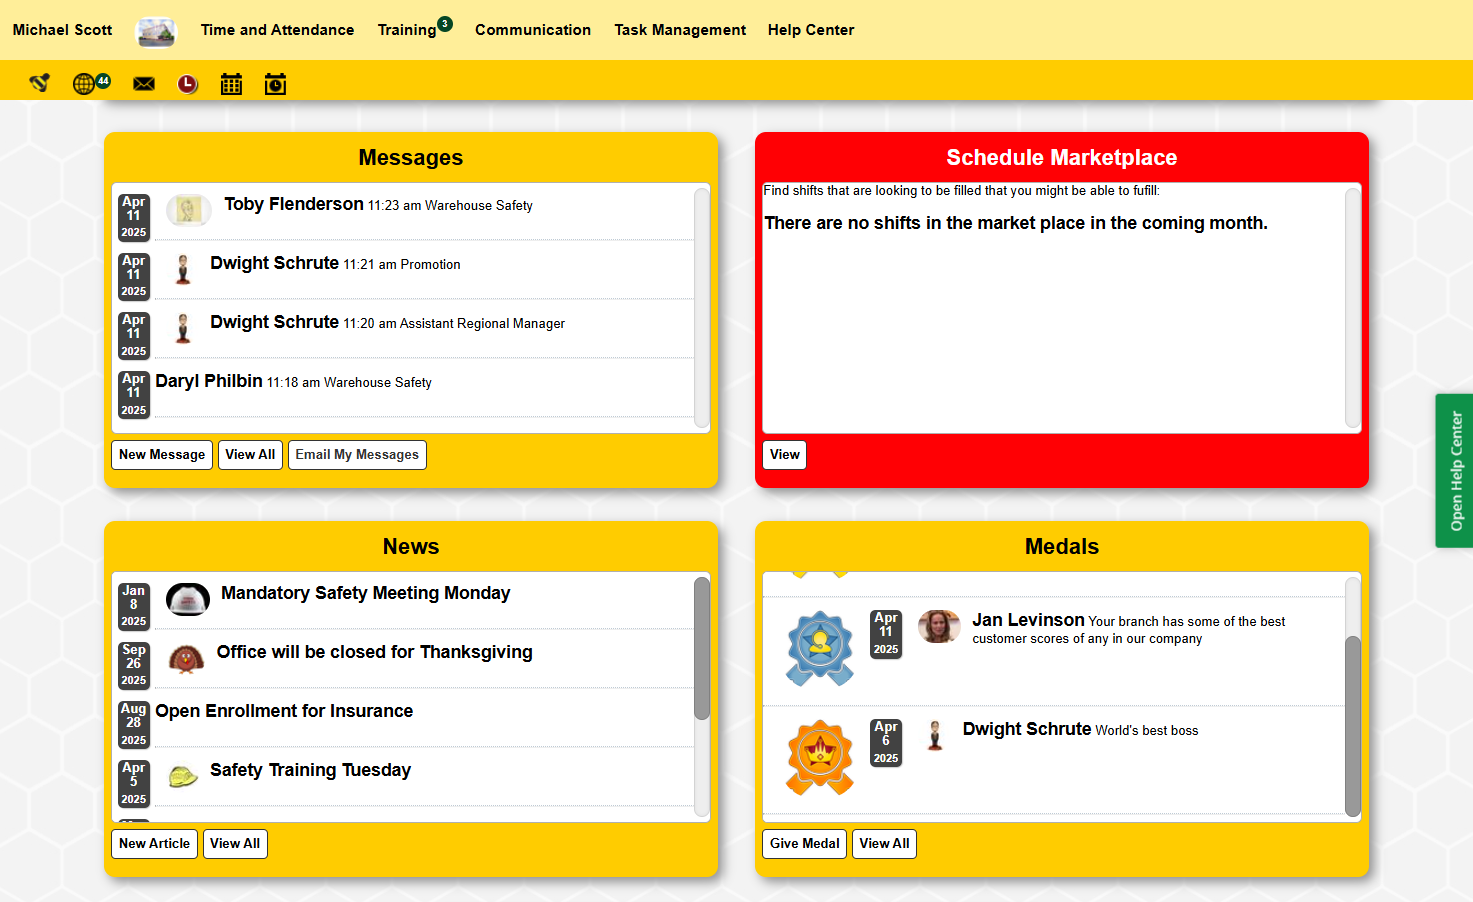Expand the Task Management menu
The height and width of the screenshot is (902, 1473).
pyautogui.click(x=679, y=30)
